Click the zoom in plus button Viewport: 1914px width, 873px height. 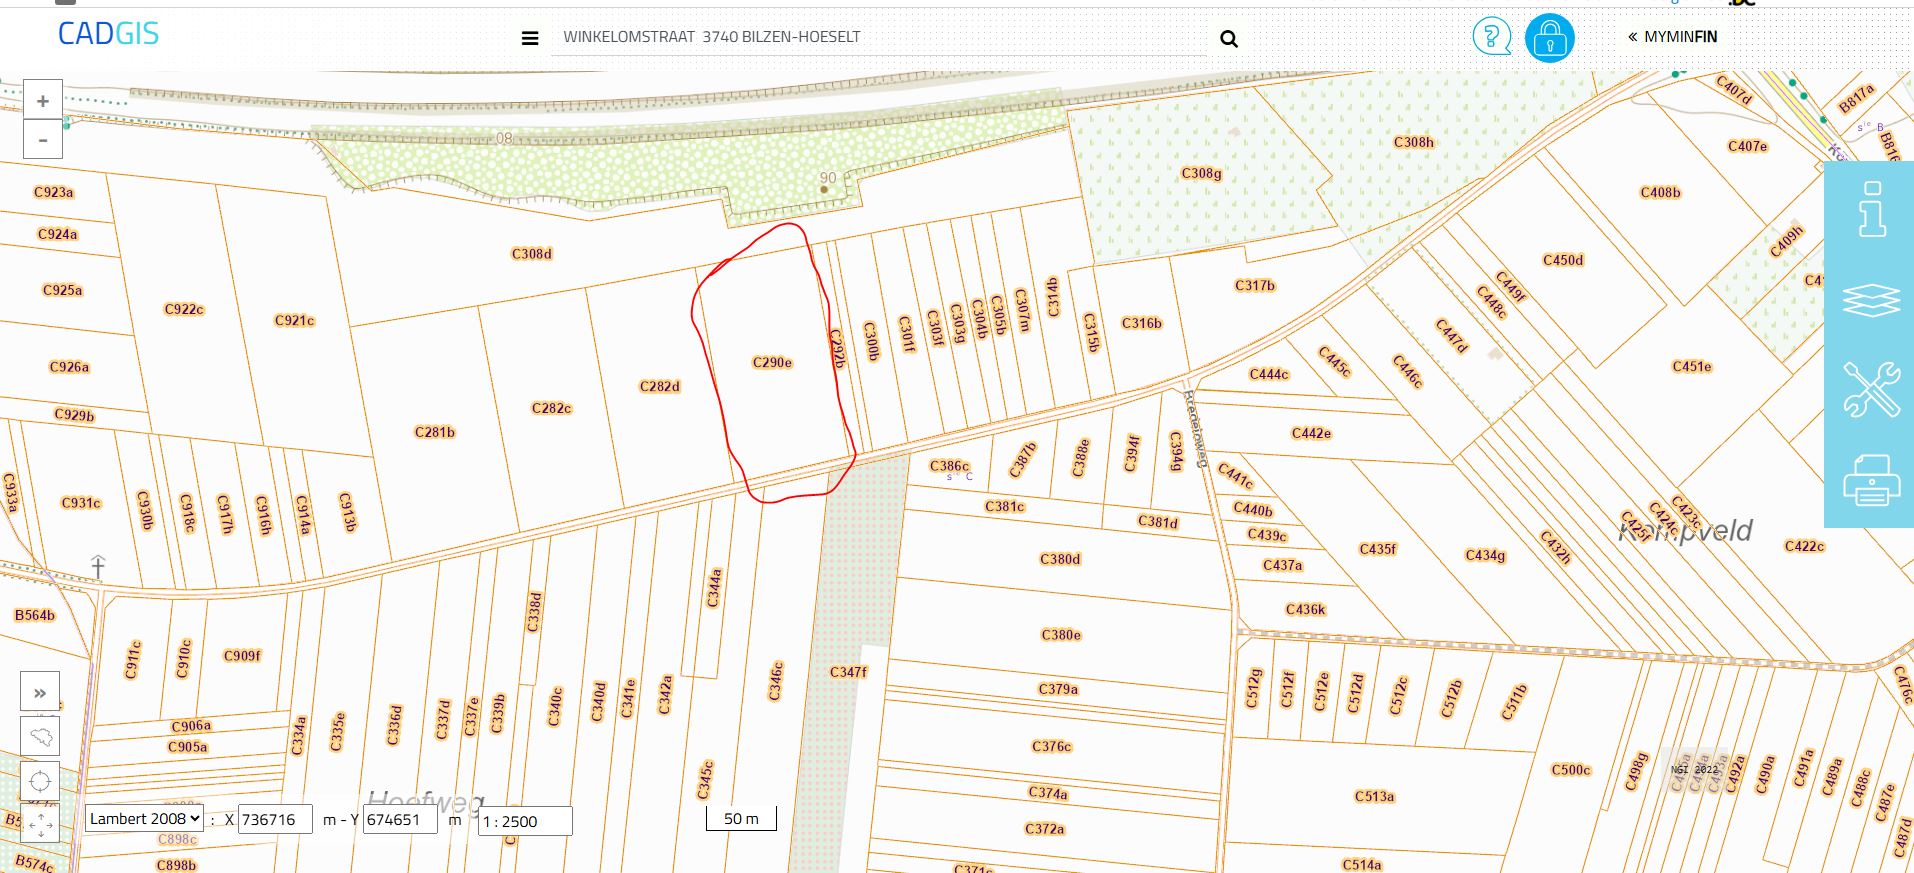(x=43, y=101)
